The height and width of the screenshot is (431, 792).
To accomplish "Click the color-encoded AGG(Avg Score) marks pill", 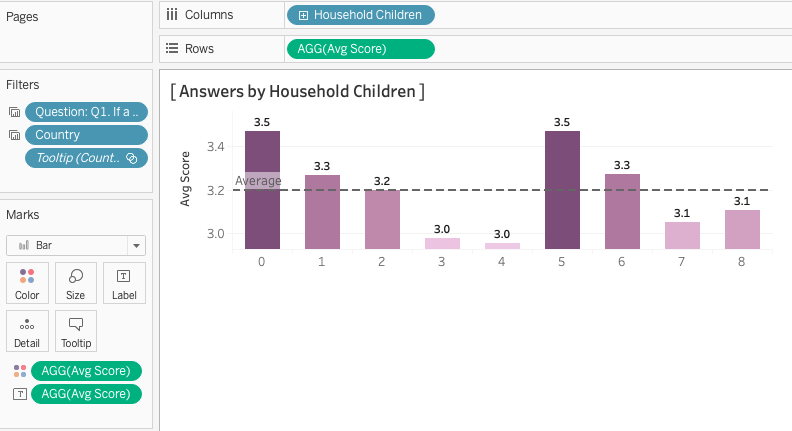I will tap(86, 371).
